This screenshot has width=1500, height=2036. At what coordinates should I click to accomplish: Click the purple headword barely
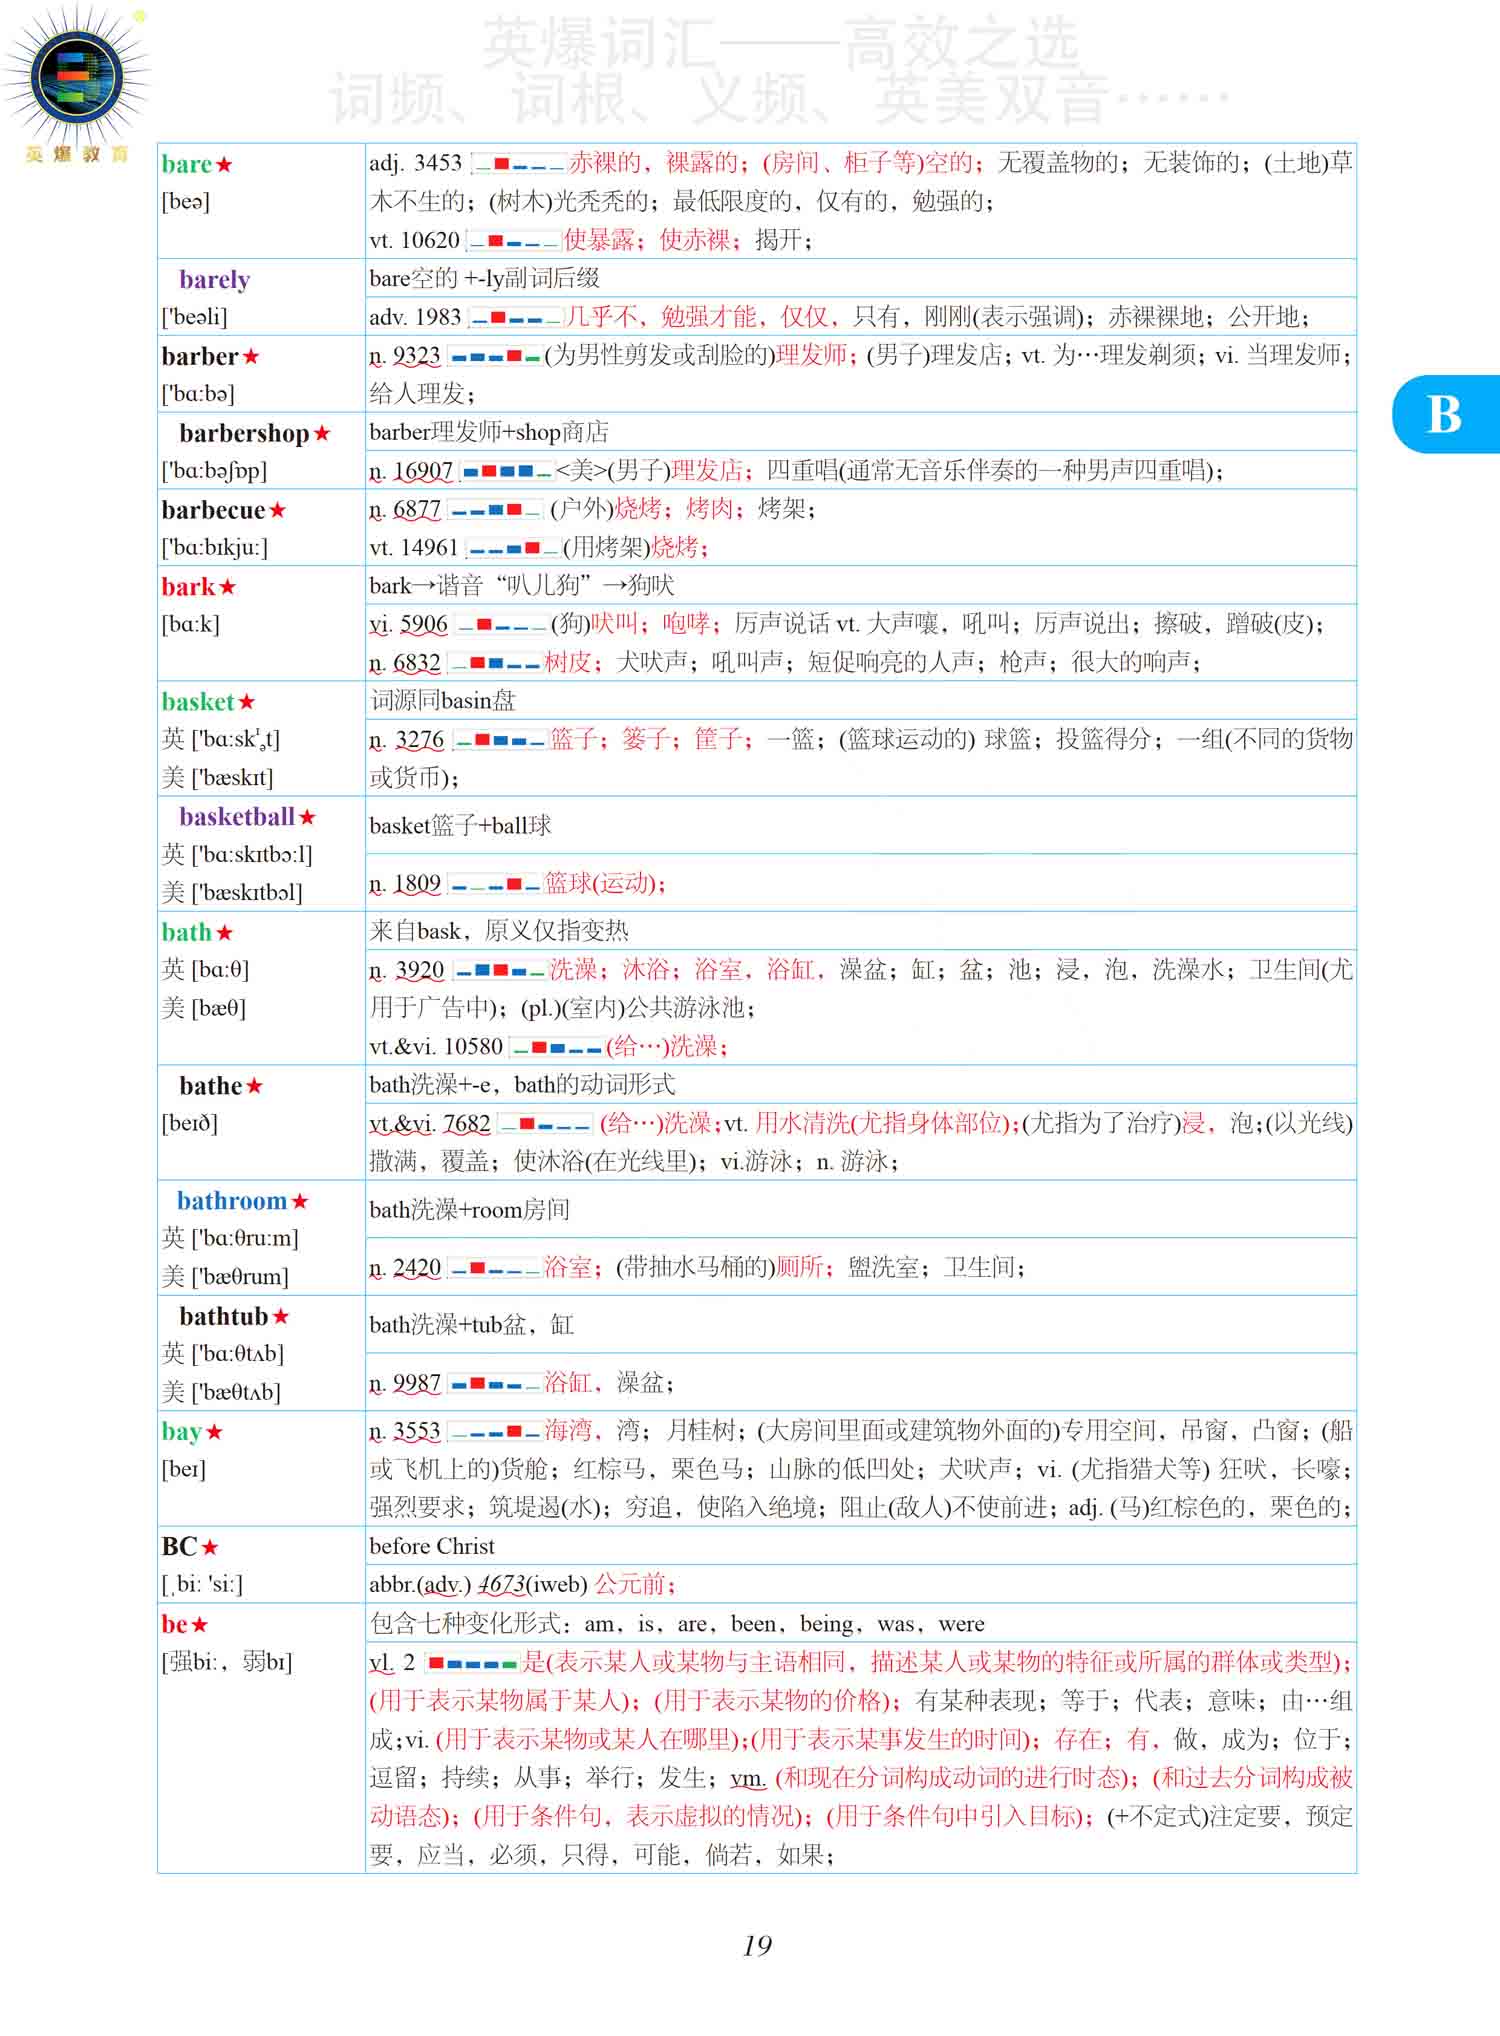click(214, 280)
